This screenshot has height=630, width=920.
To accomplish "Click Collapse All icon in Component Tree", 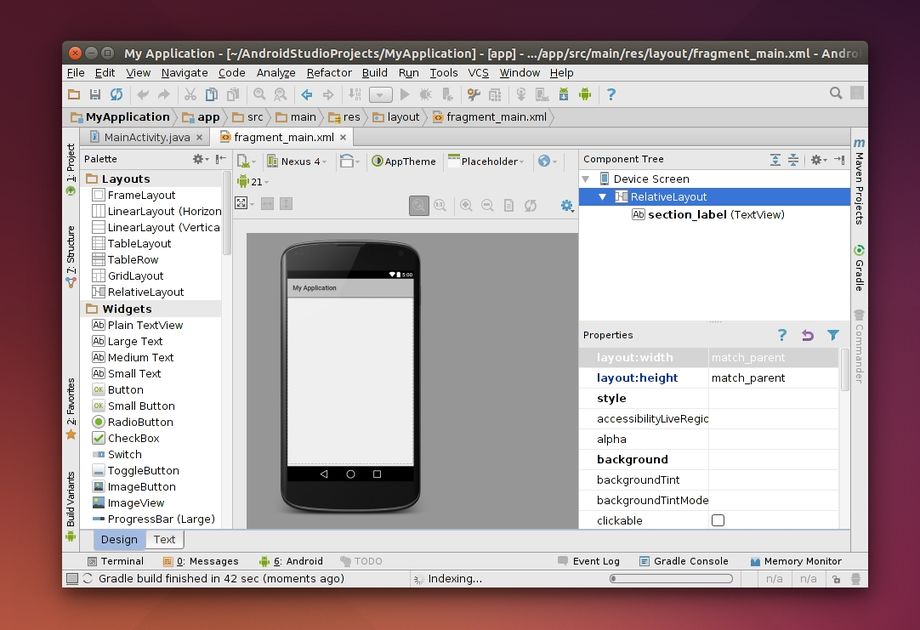I will pyautogui.click(x=793, y=160).
